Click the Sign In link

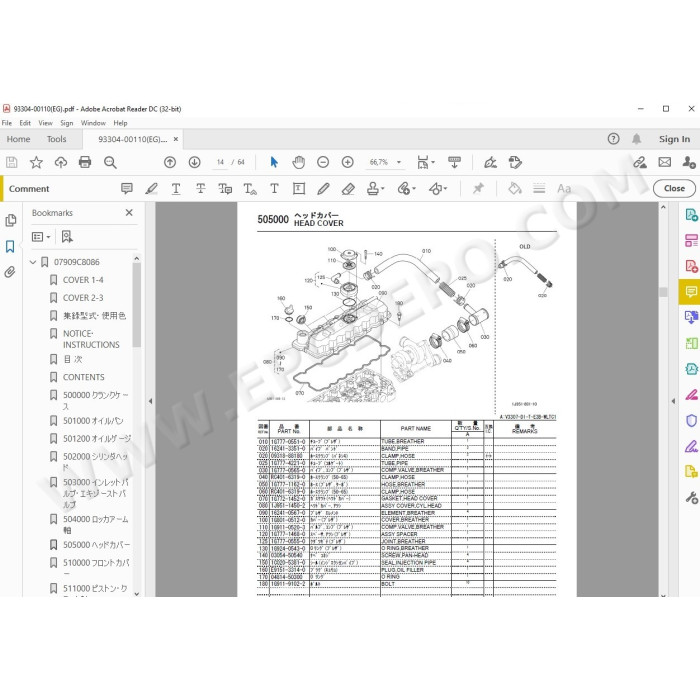(x=674, y=139)
